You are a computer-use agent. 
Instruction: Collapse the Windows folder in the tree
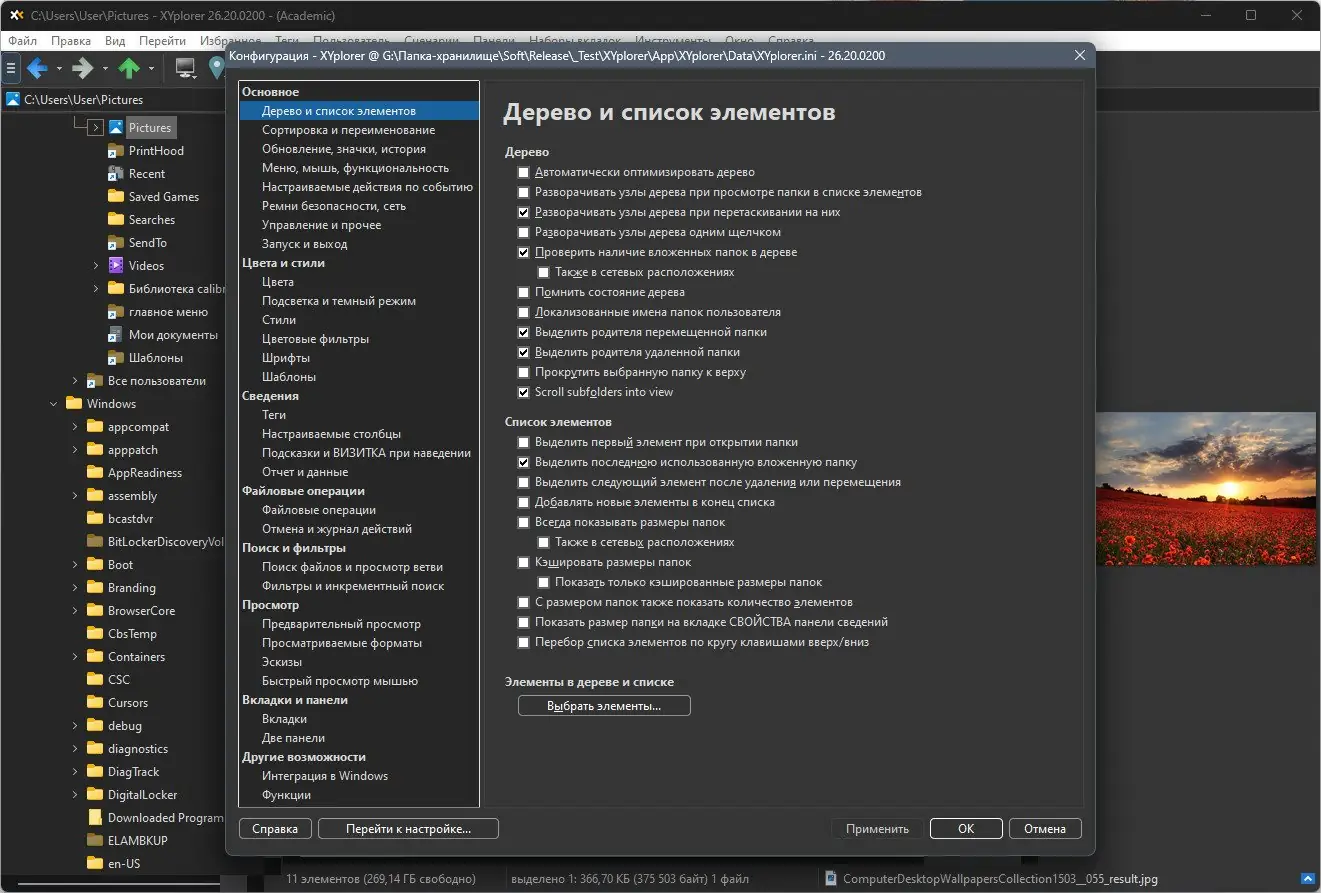pyautogui.click(x=52, y=403)
